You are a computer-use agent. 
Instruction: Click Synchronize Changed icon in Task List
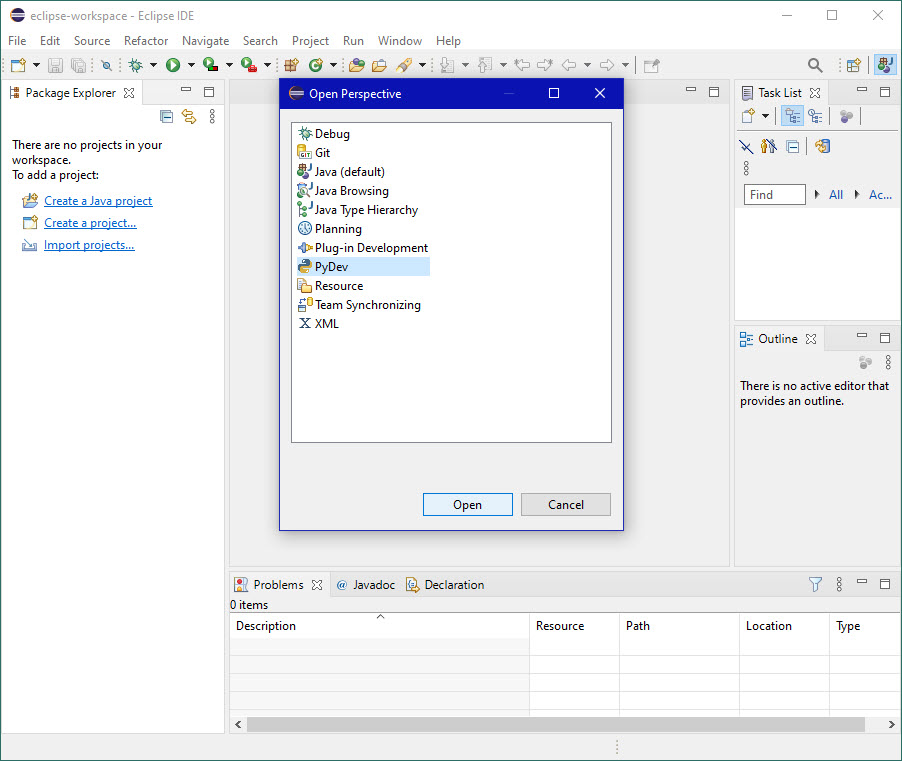[822, 146]
